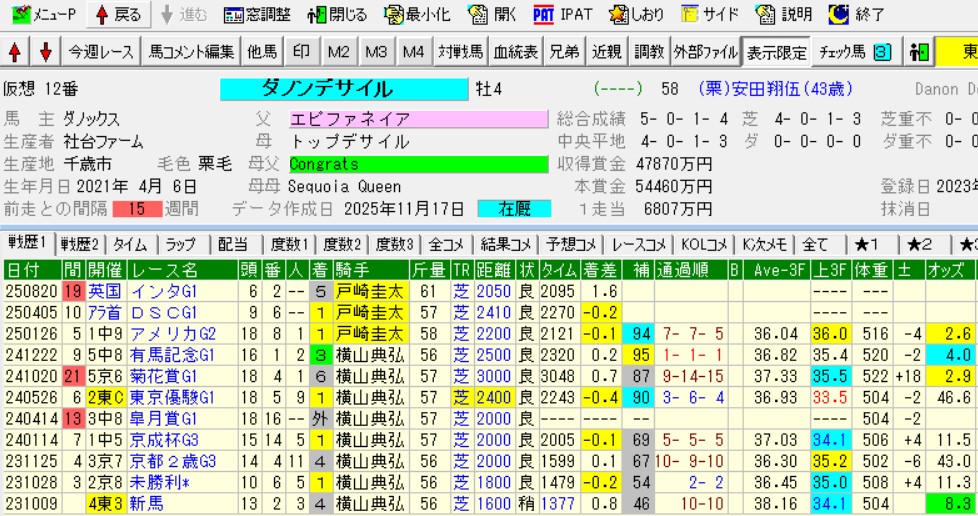This screenshot has height=516, width=978.
Task: Click the cyan 在厩 status box
Action: pyautogui.click(x=514, y=209)
